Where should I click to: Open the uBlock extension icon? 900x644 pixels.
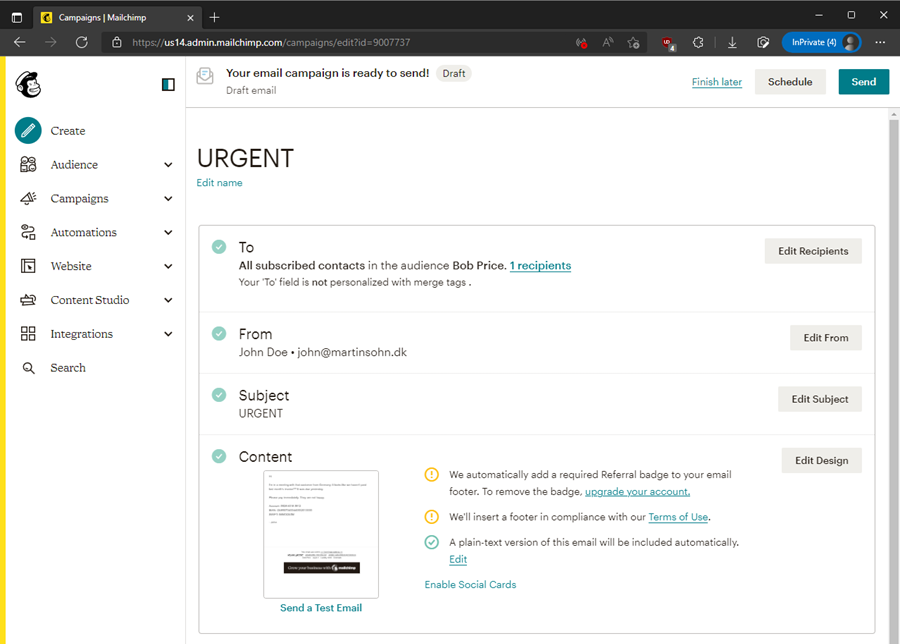[x=668, y=43]
